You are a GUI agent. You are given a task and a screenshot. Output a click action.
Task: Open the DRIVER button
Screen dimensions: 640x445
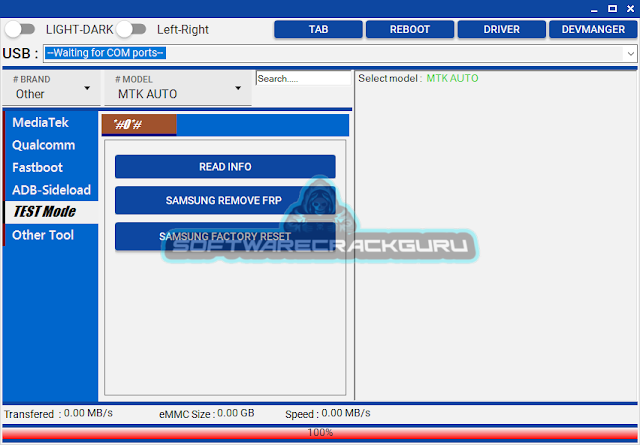click(x=502, y=29)
